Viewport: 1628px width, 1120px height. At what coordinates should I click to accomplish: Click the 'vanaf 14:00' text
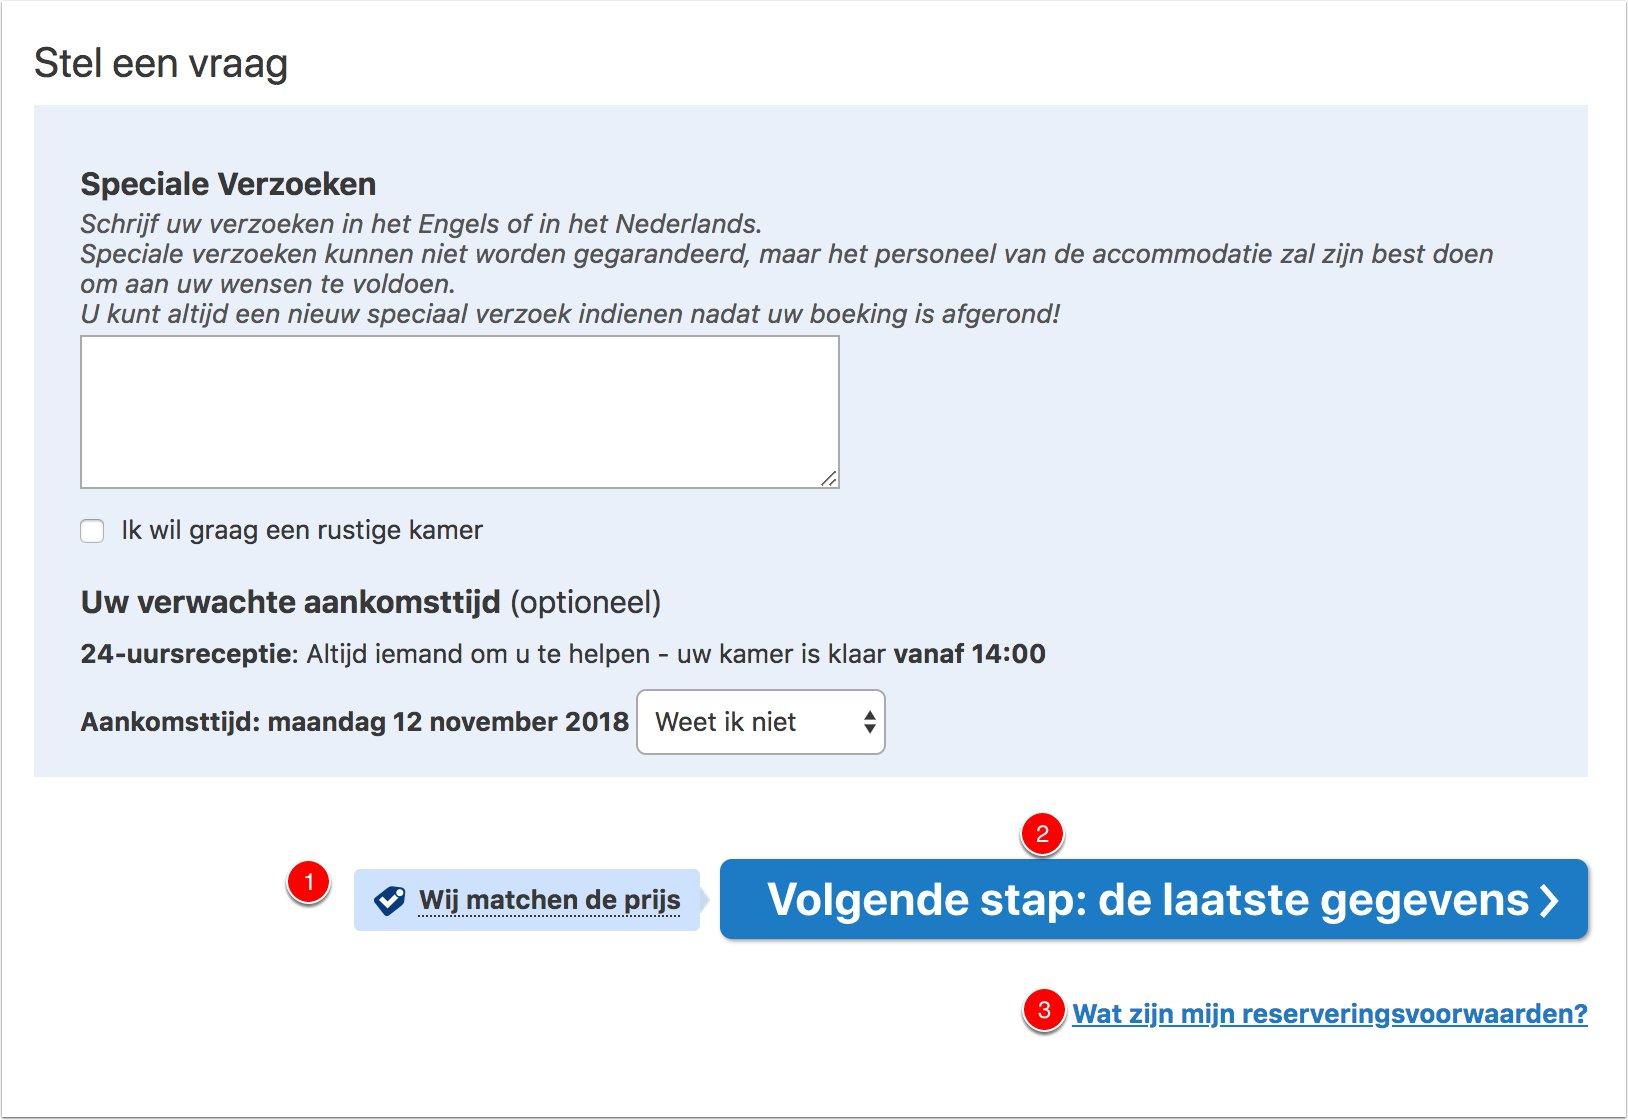[969, 654]
